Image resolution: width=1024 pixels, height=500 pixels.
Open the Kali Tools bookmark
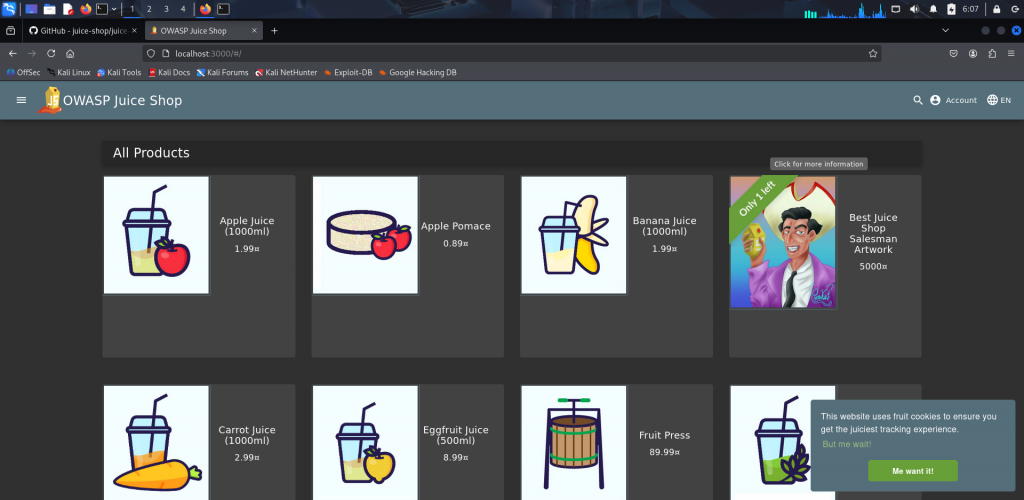coord(119,72)
